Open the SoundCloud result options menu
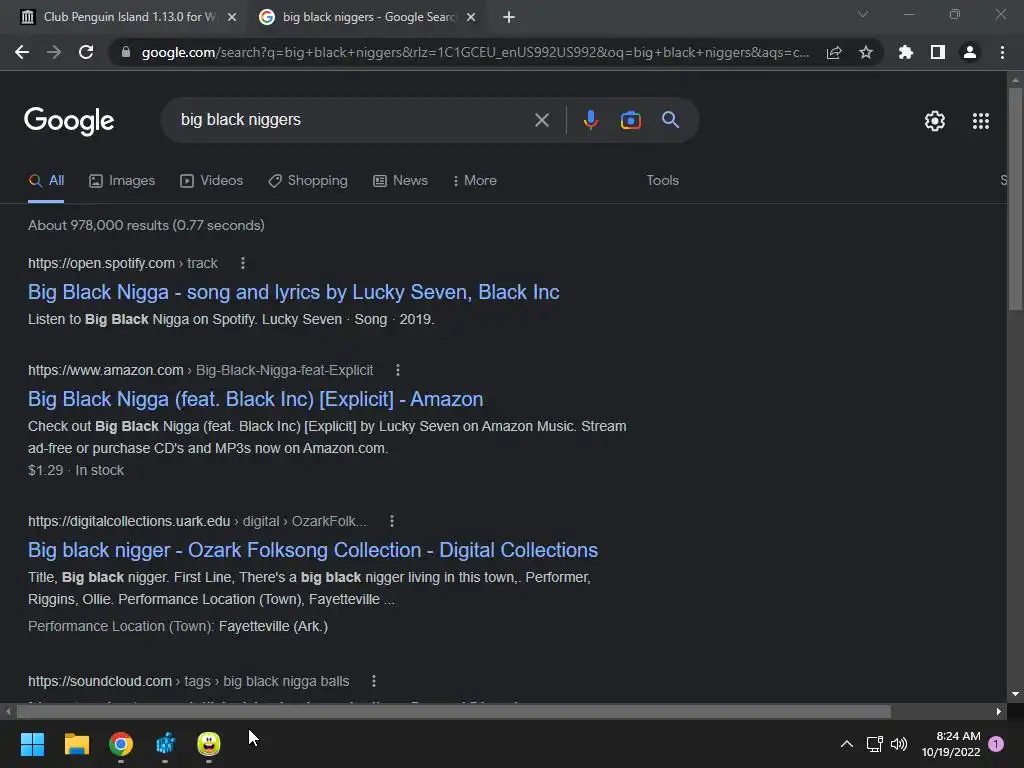 coord(374,681)
